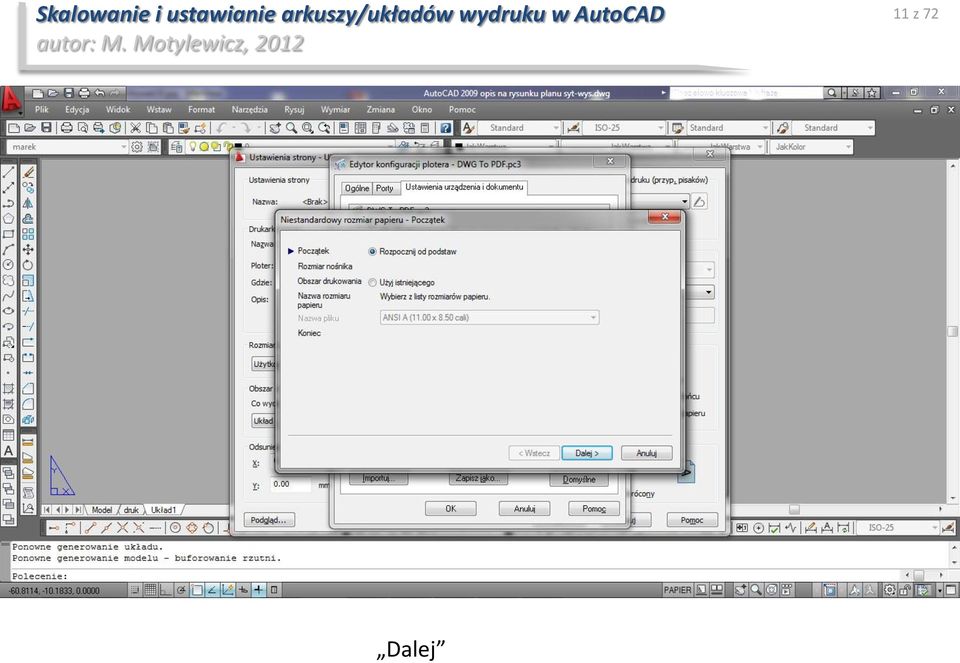Select the Table tool in draw toolbar

[9, 435]
